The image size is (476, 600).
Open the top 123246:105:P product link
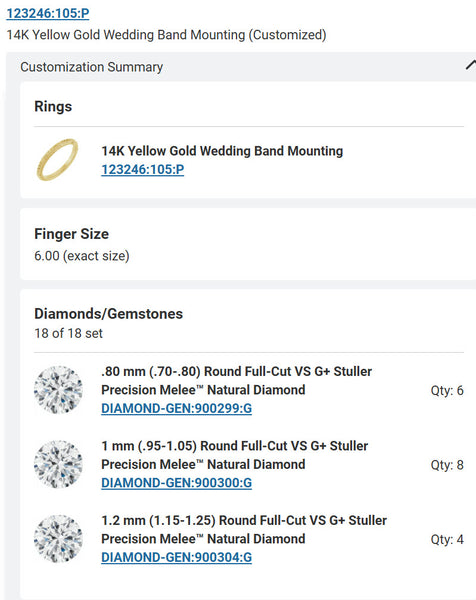pyautogui.click(x=48, y=13)
